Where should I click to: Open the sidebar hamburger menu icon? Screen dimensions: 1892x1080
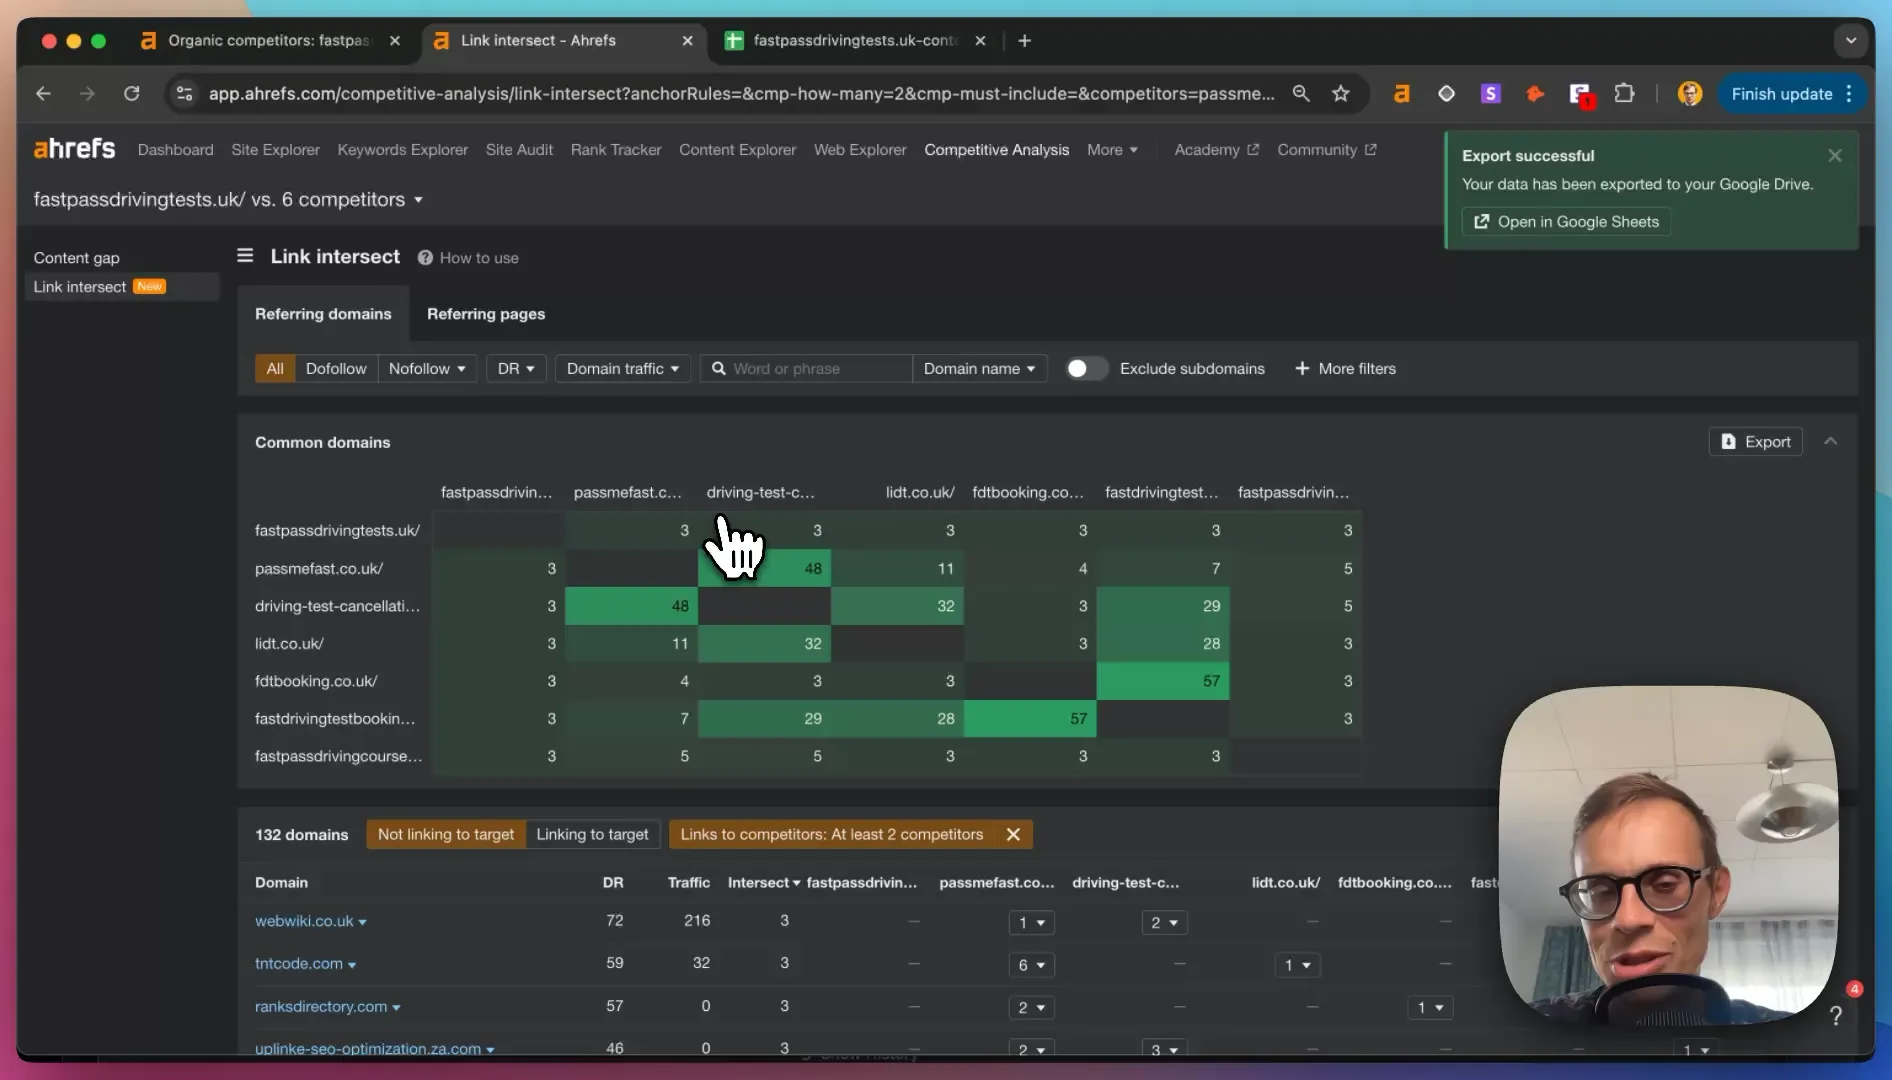(245, 256)
